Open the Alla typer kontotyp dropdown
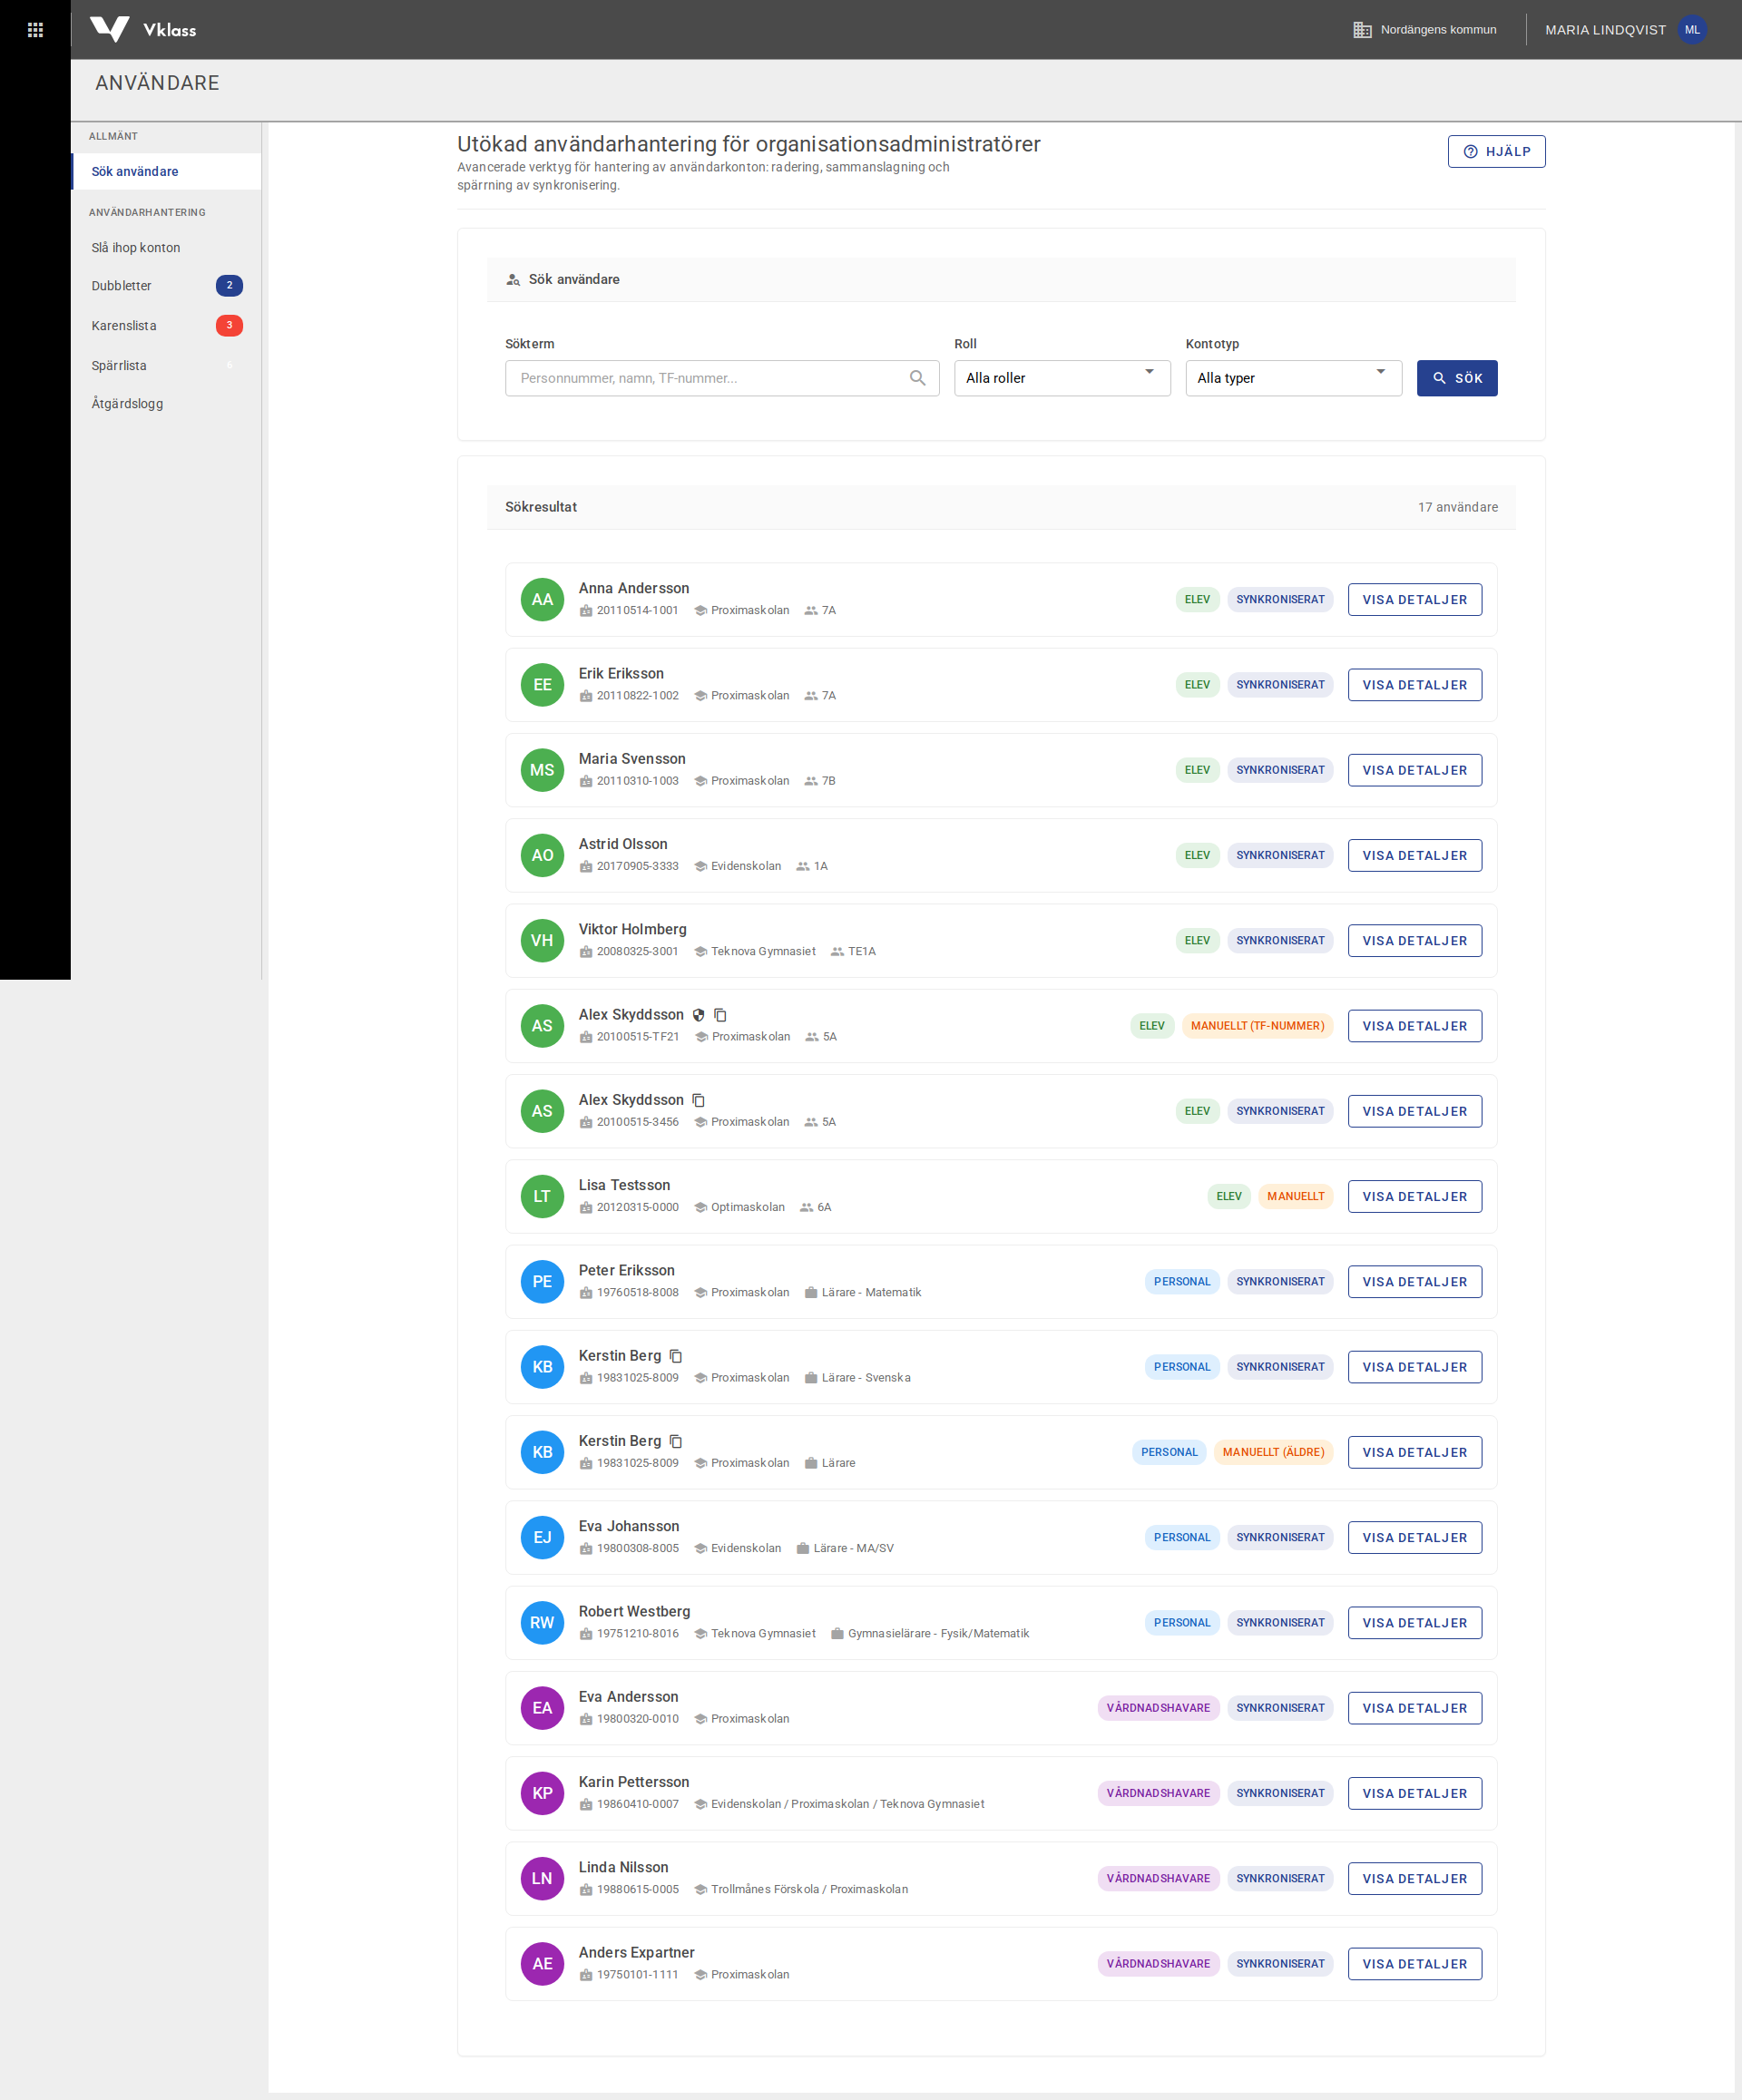1742x2100 pixels. point(1293,378)
